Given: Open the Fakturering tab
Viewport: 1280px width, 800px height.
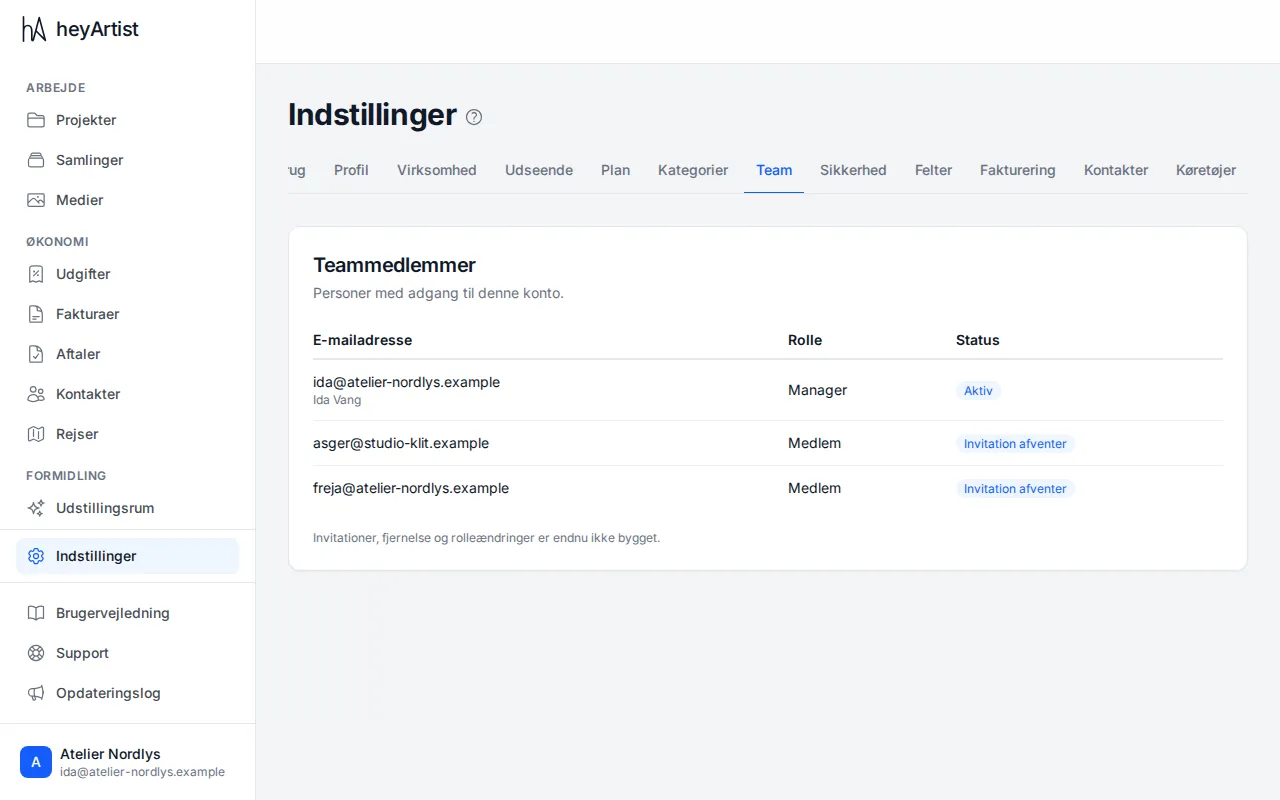Looking at the screenshot, I should pyautogui.click(x=1018, y=170).
